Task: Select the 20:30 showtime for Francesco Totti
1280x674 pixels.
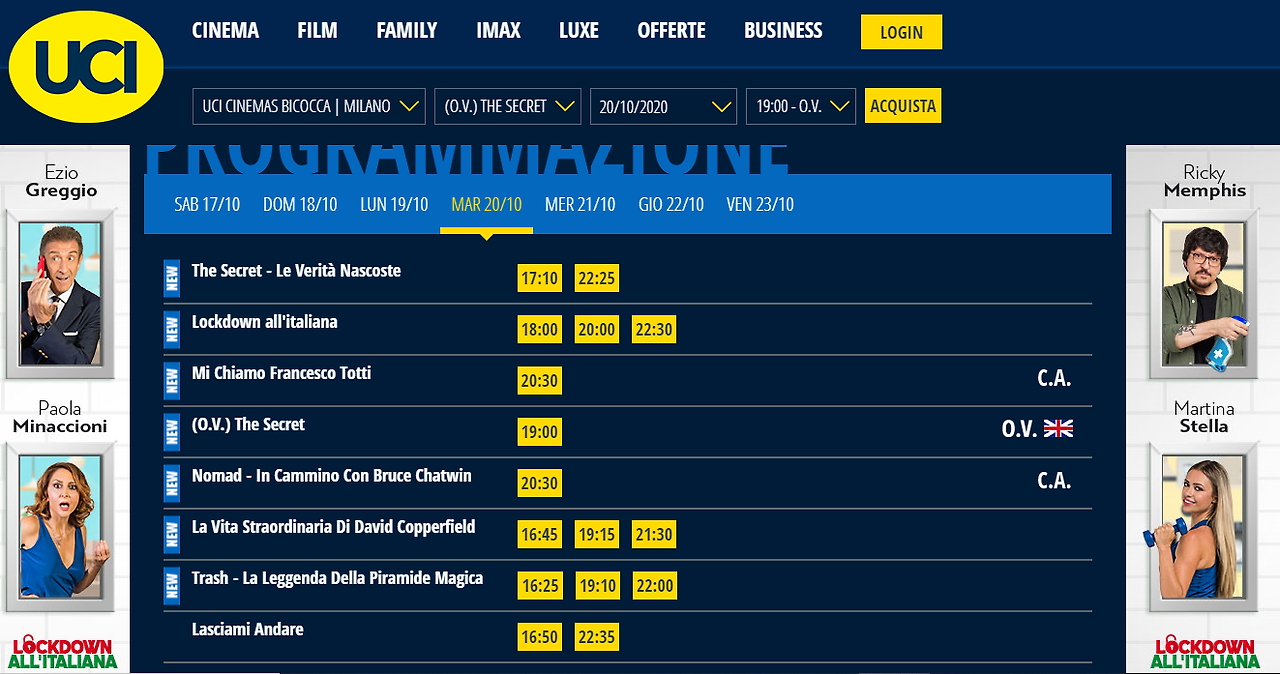Action: pyautogui.click(x=540, y=380)
